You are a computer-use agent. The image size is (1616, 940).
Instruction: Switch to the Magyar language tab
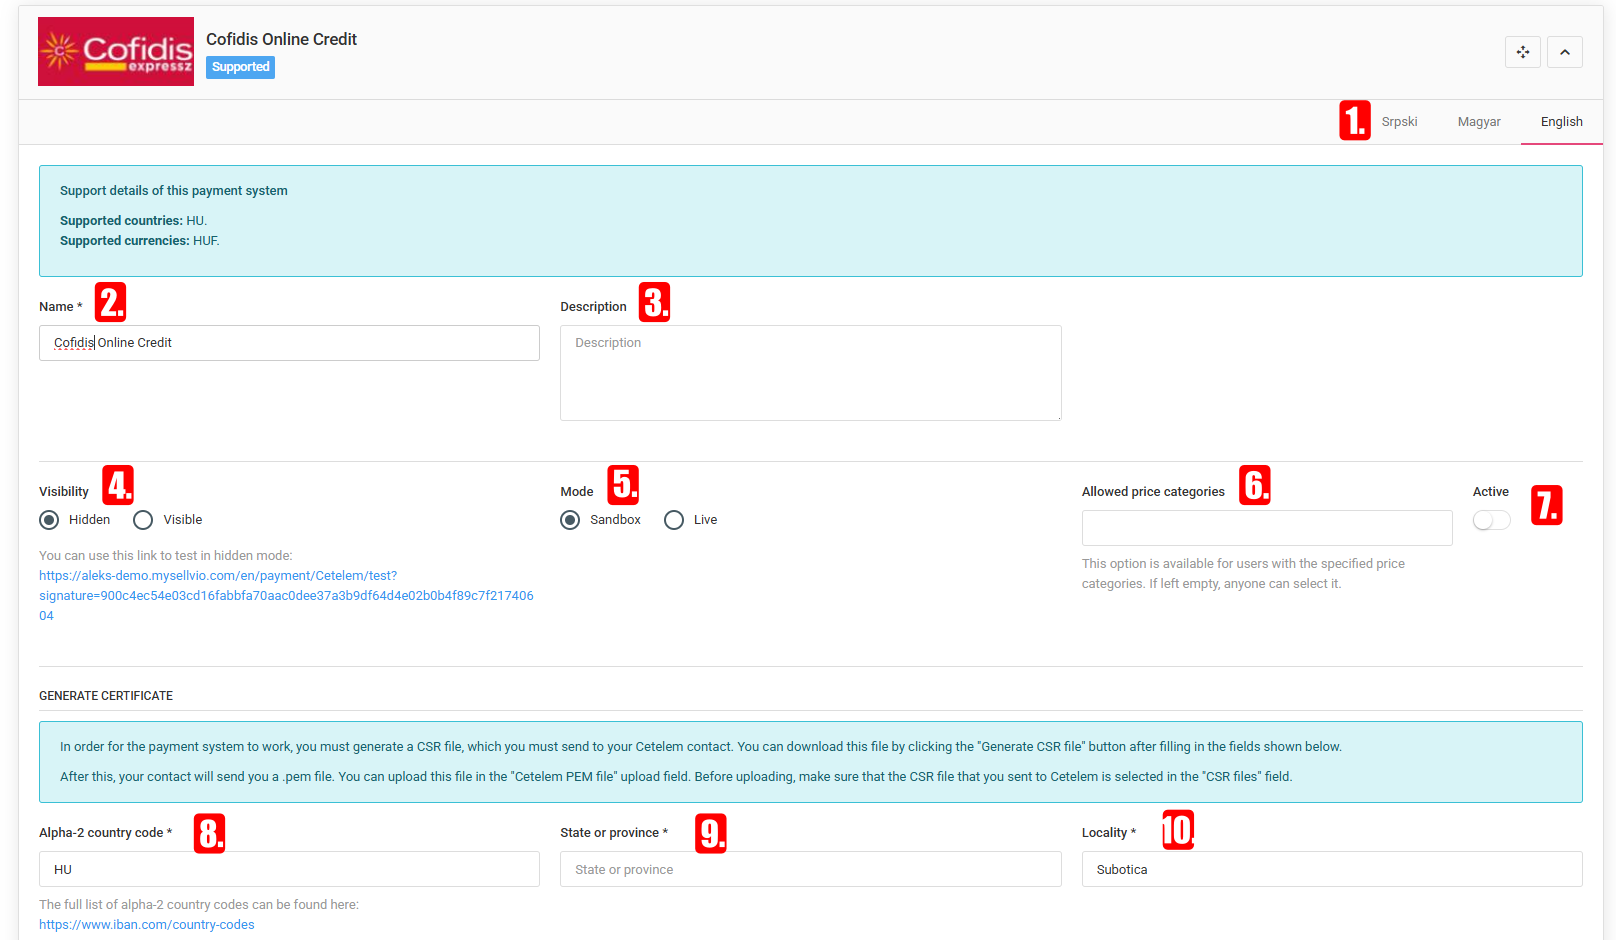coord(1478,122)
